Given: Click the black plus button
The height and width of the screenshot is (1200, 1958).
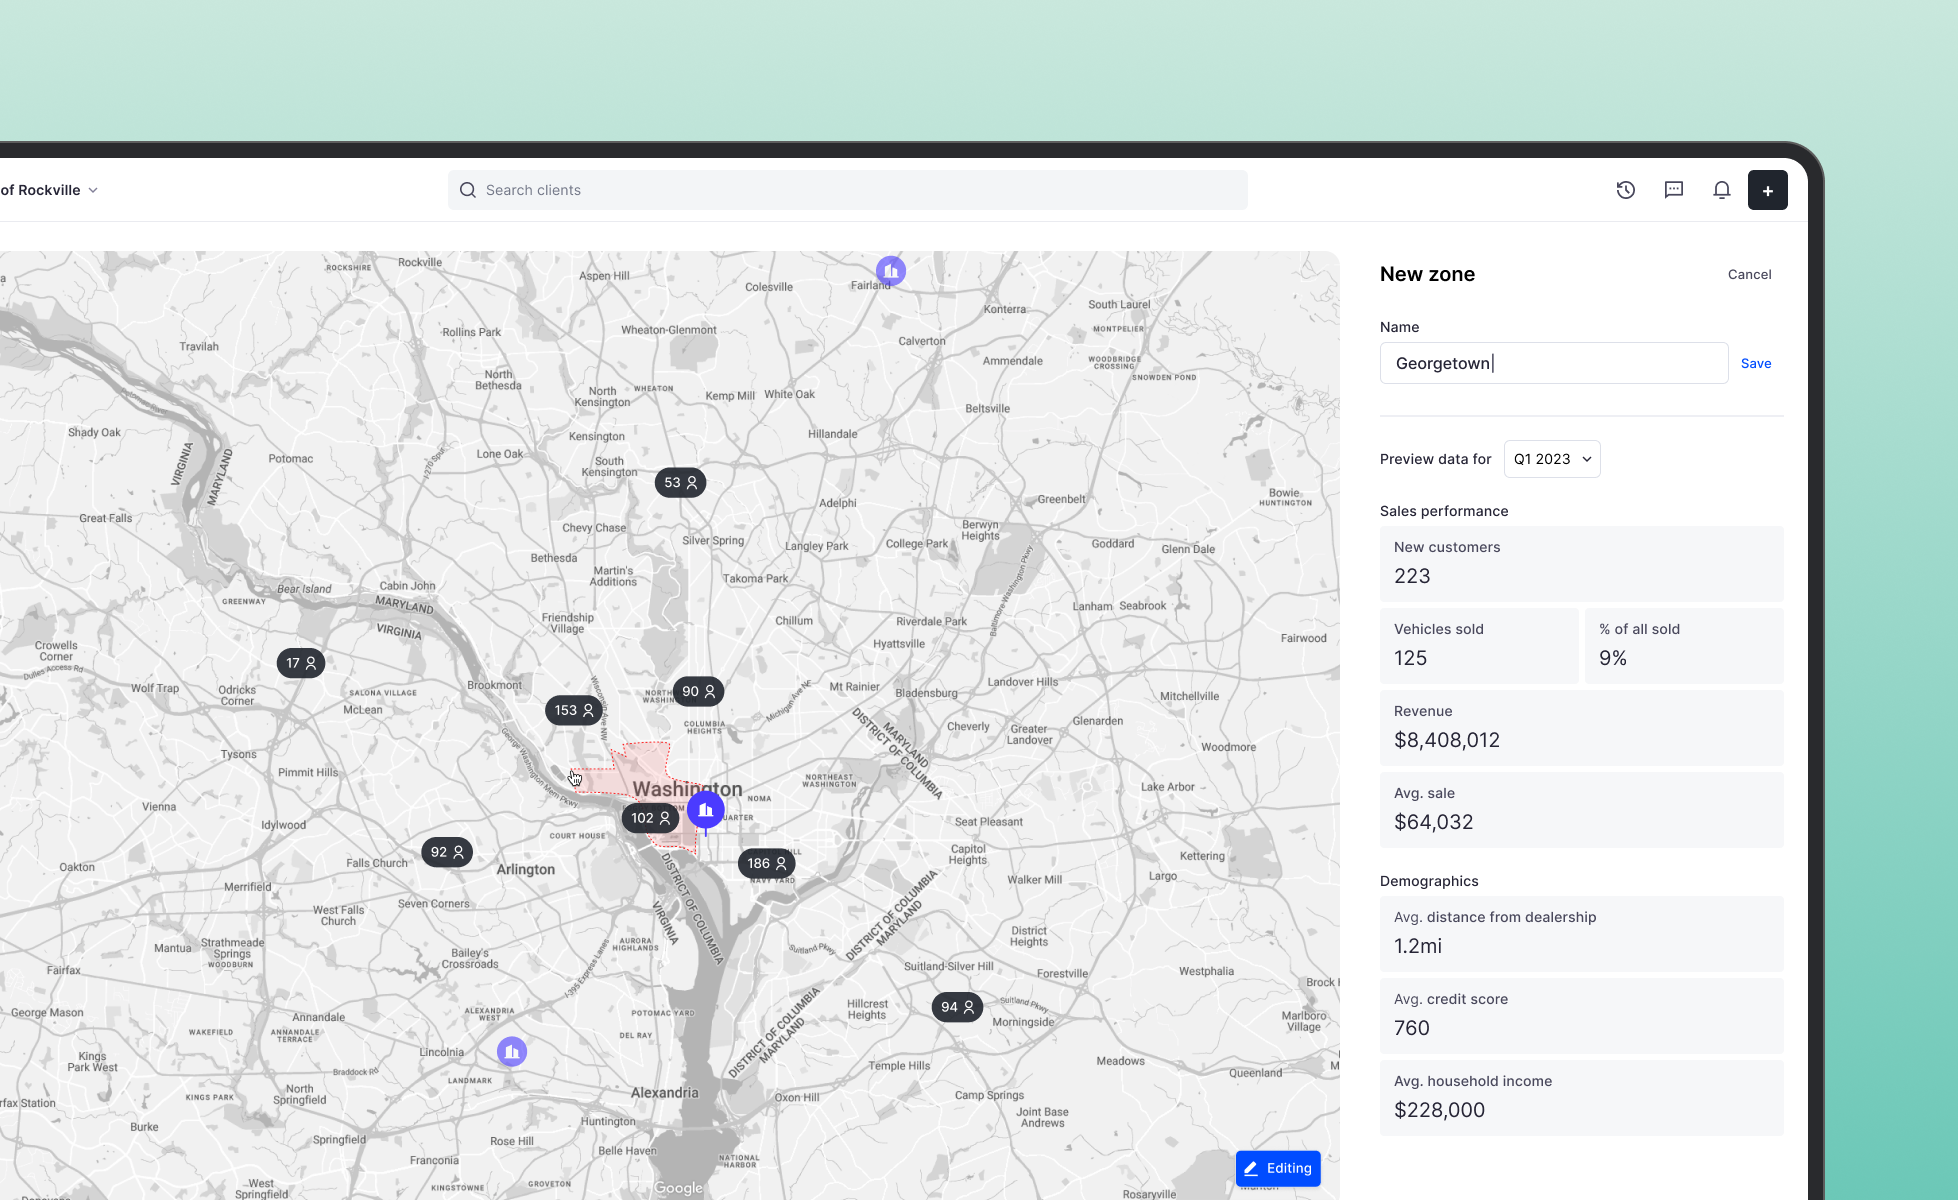Looking at the screenshot, I should pos(1768,190).
